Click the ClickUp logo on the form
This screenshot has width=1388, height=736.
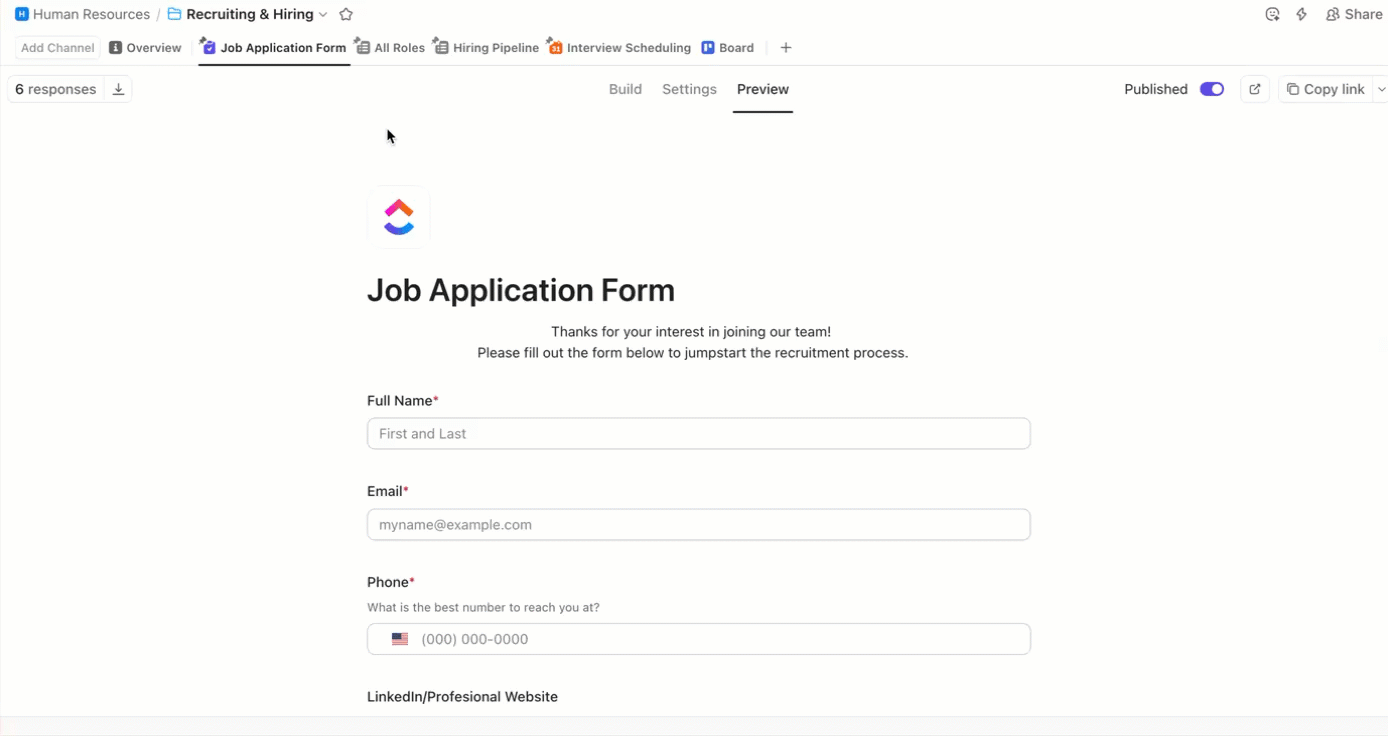point(398,216)
